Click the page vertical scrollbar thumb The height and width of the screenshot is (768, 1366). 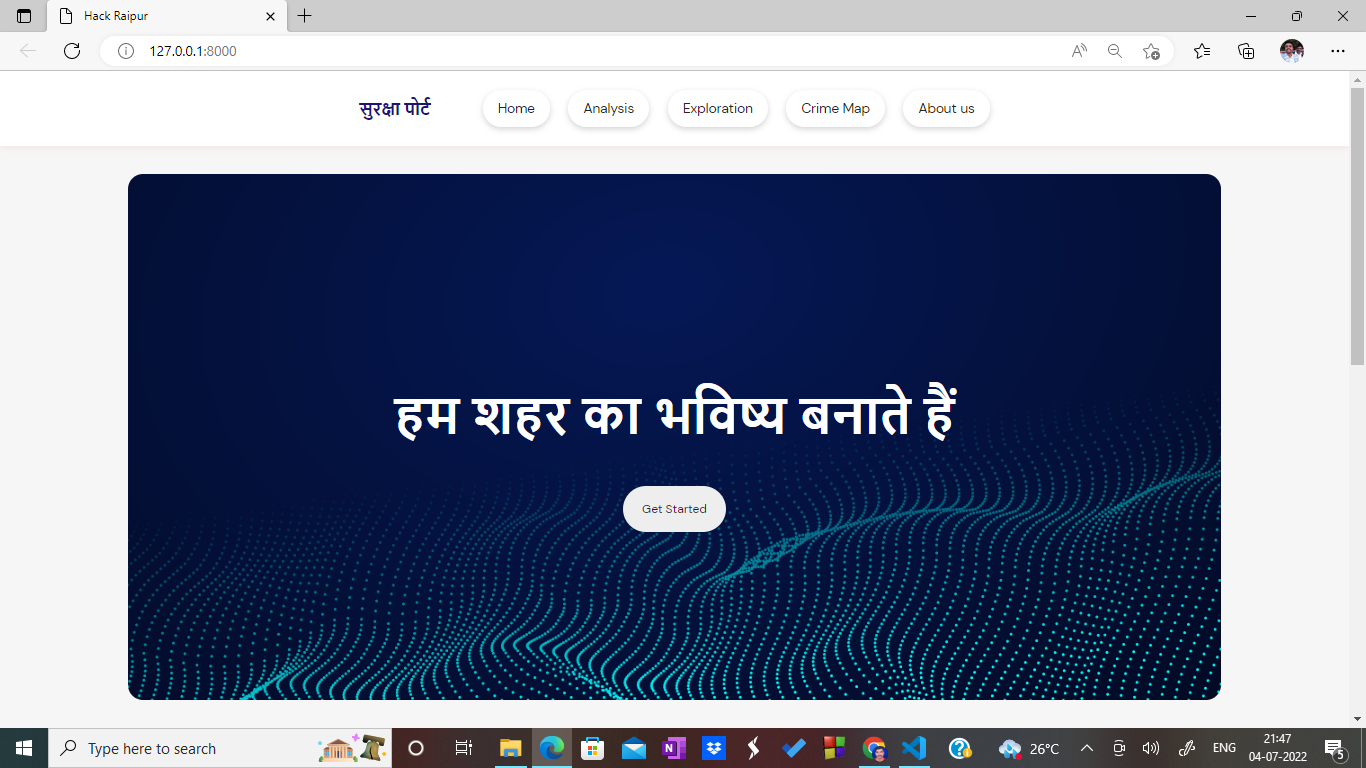pyautogui.click(x=1357, y=225)
